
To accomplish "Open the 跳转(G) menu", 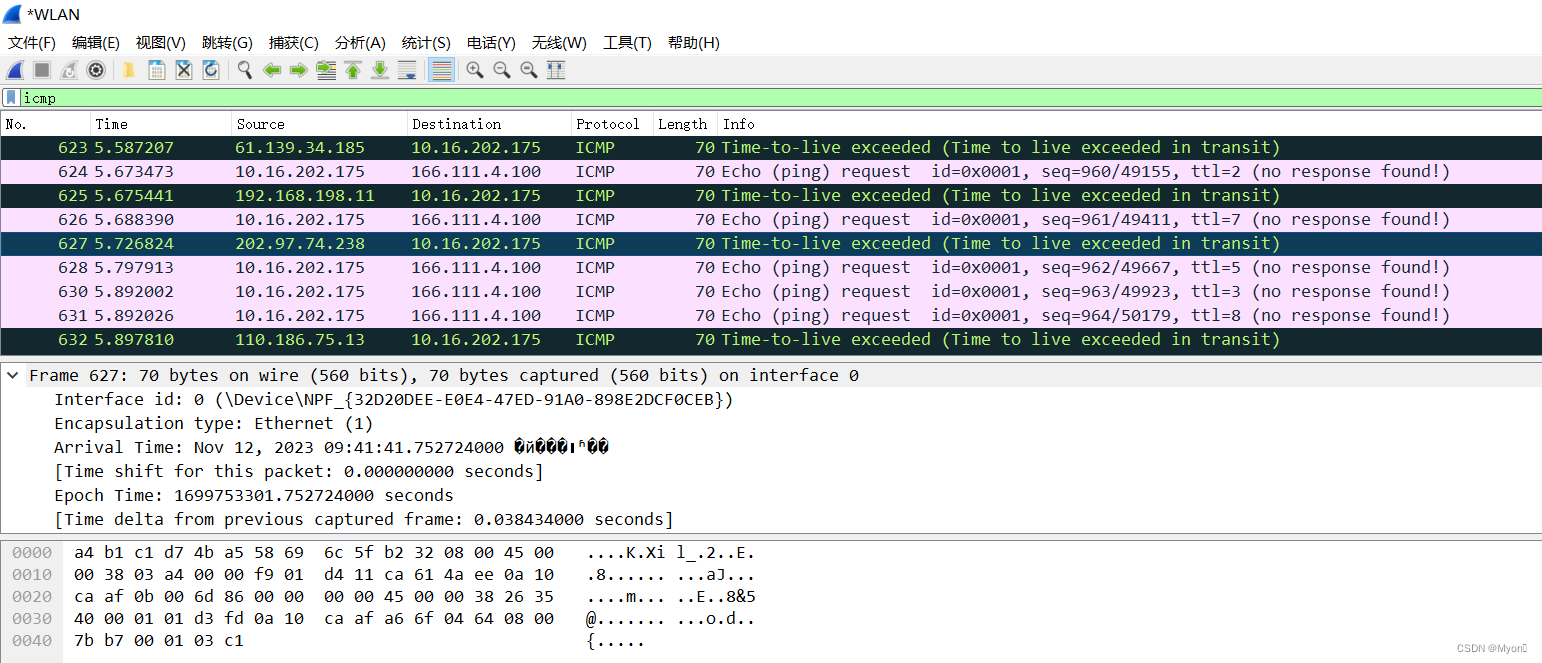I will click(x=227, y=43).
